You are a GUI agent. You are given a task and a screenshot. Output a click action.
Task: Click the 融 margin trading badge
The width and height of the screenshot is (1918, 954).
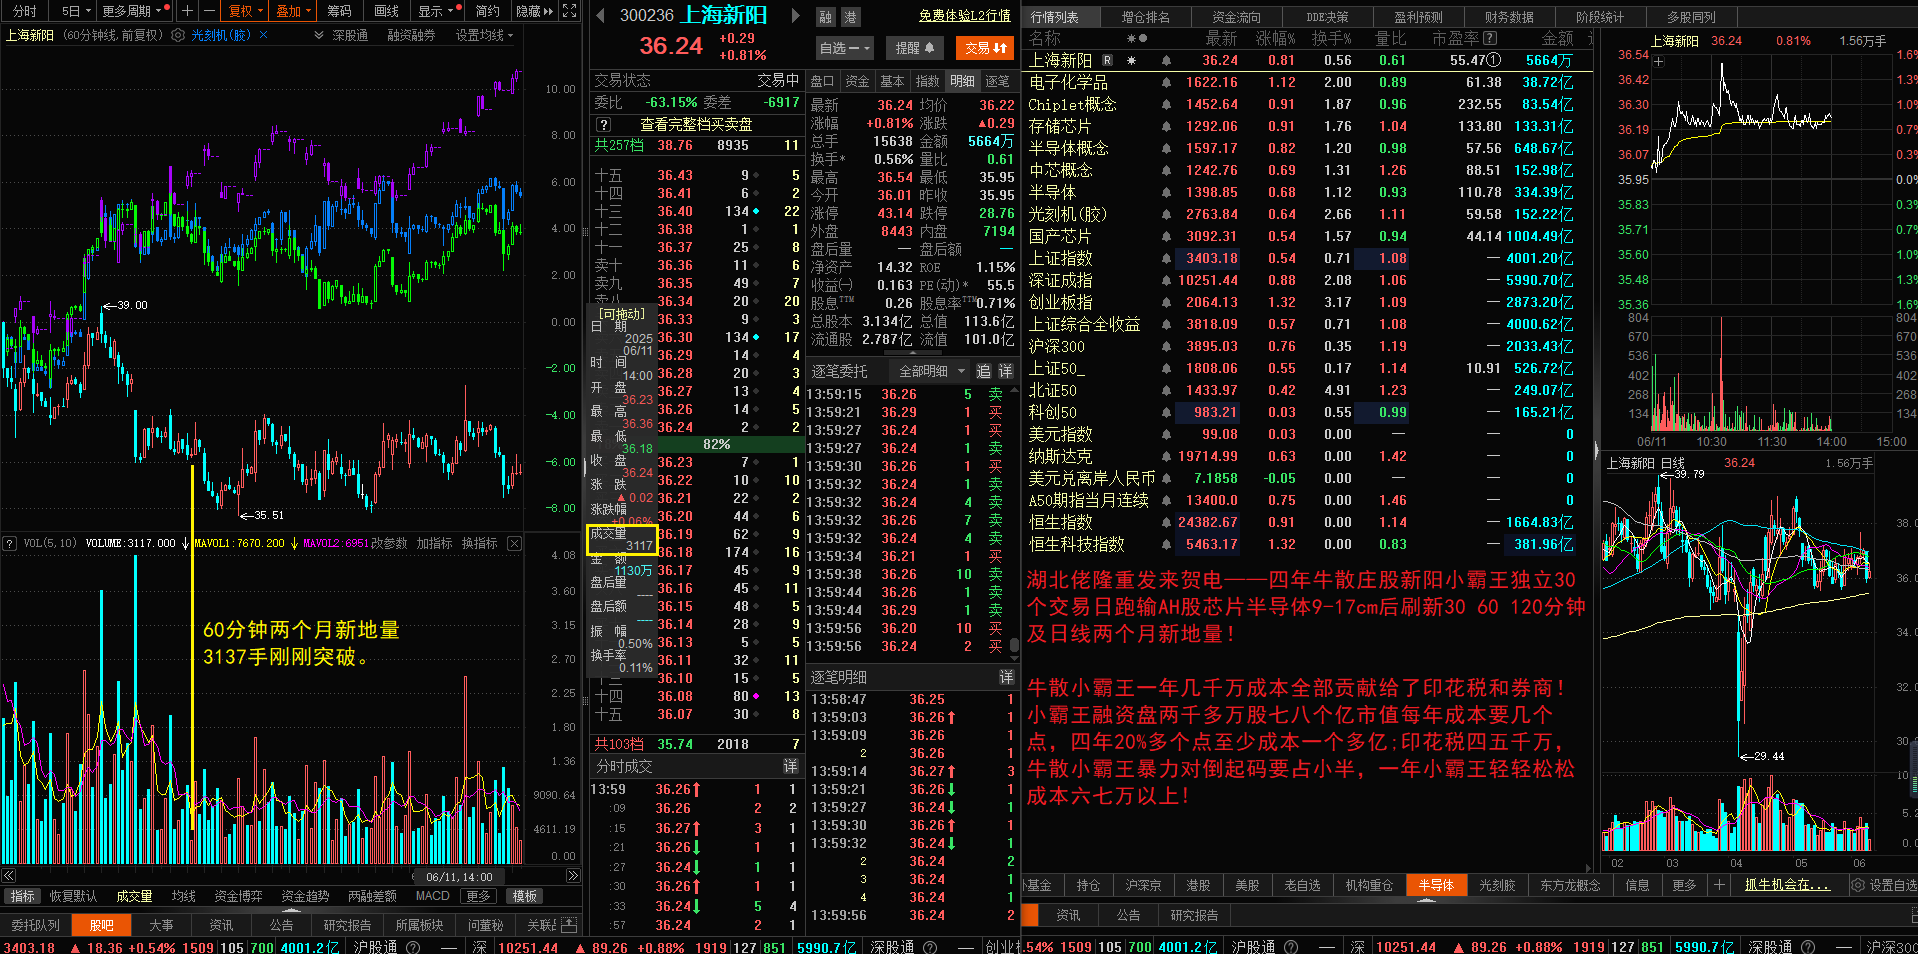click(825, 17)
